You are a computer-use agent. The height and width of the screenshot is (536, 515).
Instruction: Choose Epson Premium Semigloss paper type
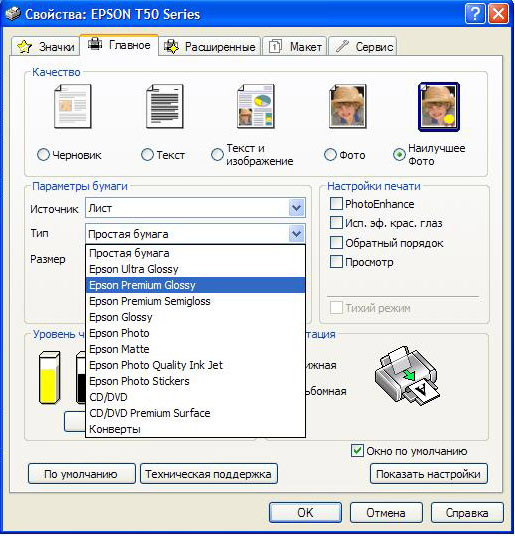pyautogui.click(x=195, y=301)
